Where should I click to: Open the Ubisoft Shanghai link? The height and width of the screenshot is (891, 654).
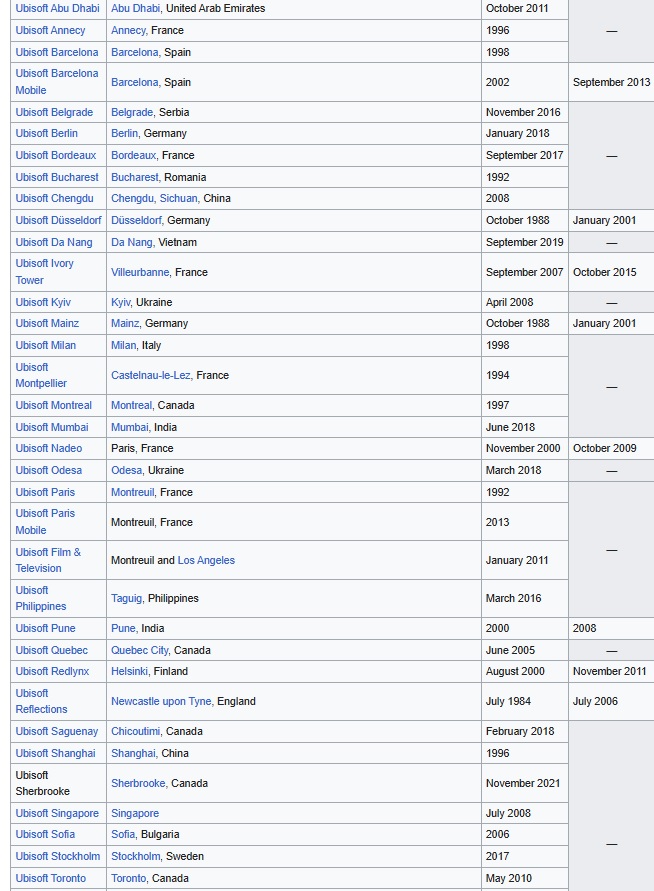[55, 753]
